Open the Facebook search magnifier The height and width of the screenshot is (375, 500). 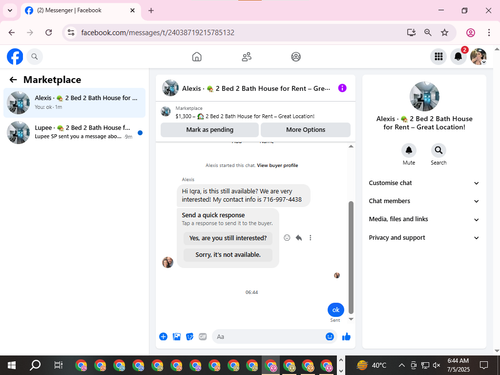click(x=34, y=57)
